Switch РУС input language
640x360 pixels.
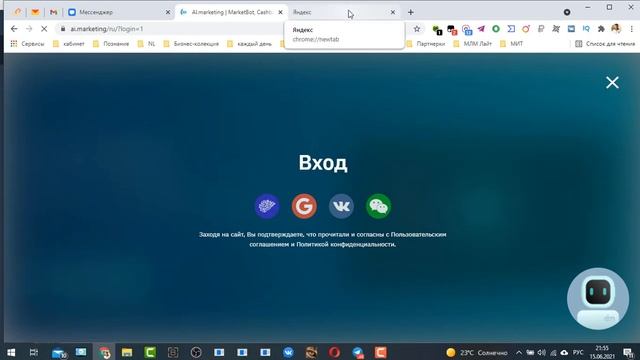click(578, 353)
